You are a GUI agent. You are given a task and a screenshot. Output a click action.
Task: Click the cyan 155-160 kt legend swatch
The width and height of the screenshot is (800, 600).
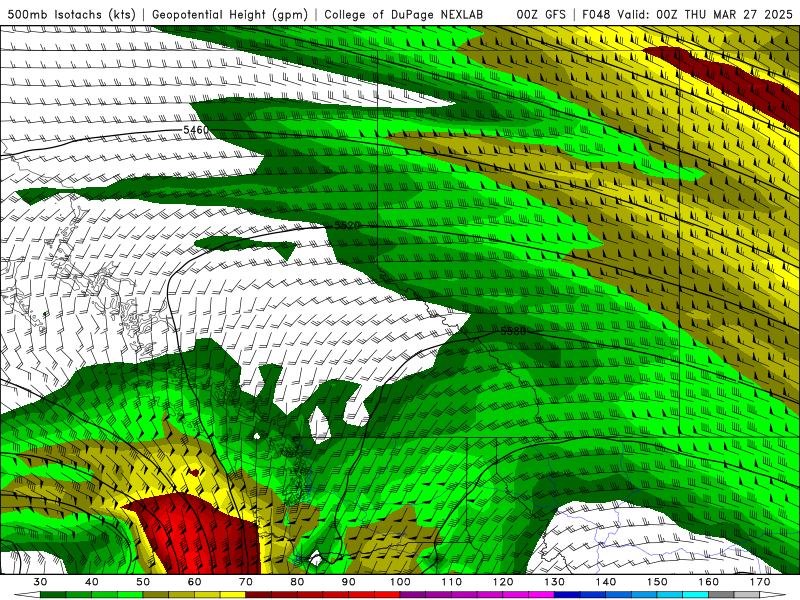click(696, 595)
